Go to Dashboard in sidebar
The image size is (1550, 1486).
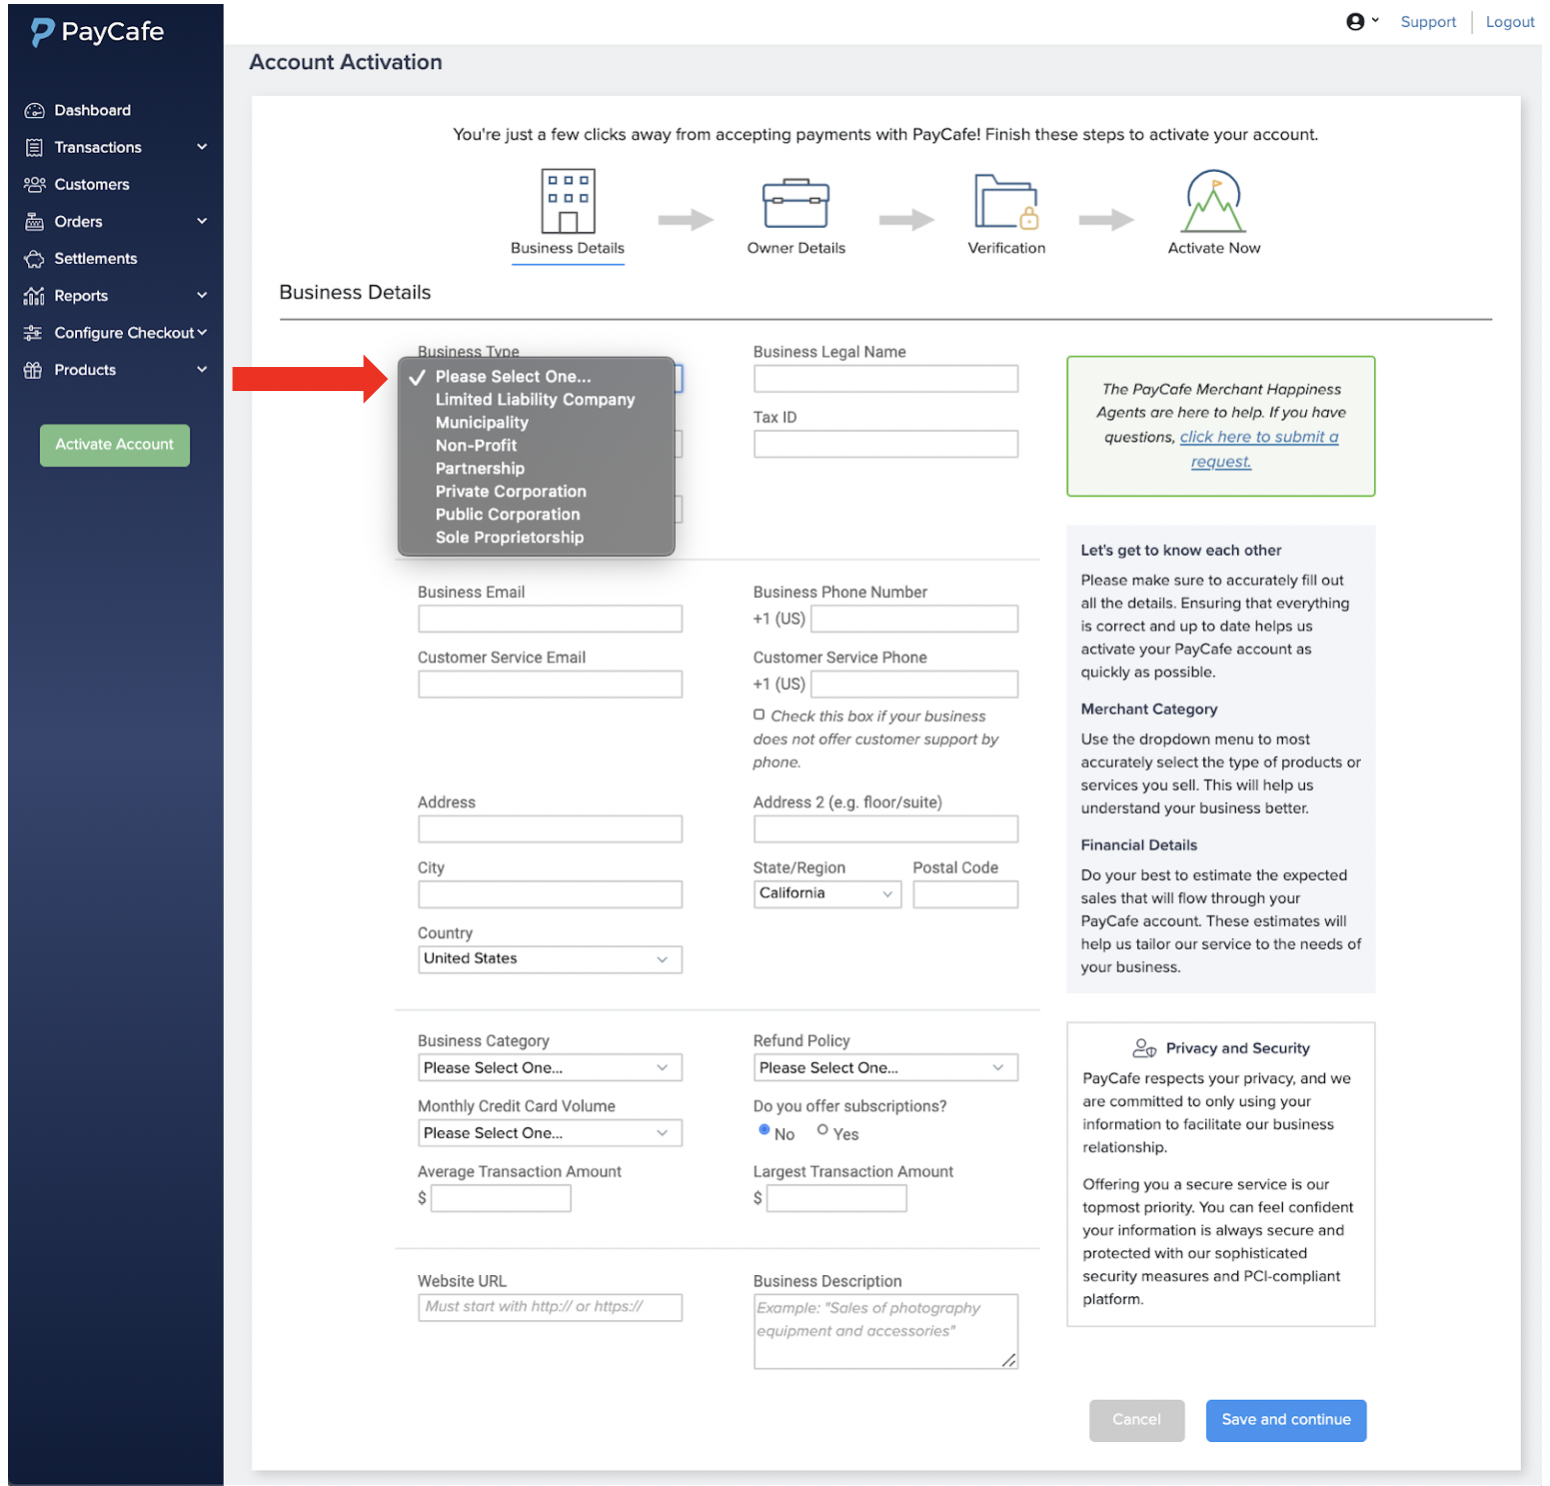point(93,111)
